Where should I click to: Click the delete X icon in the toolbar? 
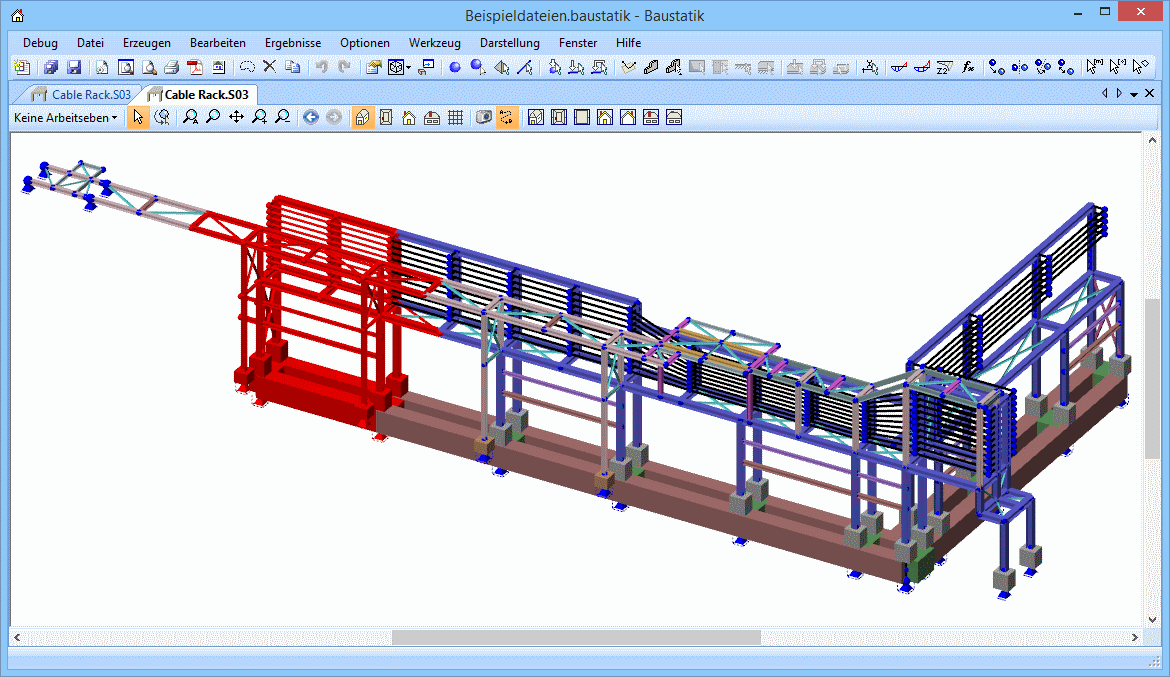coord(269,67)
